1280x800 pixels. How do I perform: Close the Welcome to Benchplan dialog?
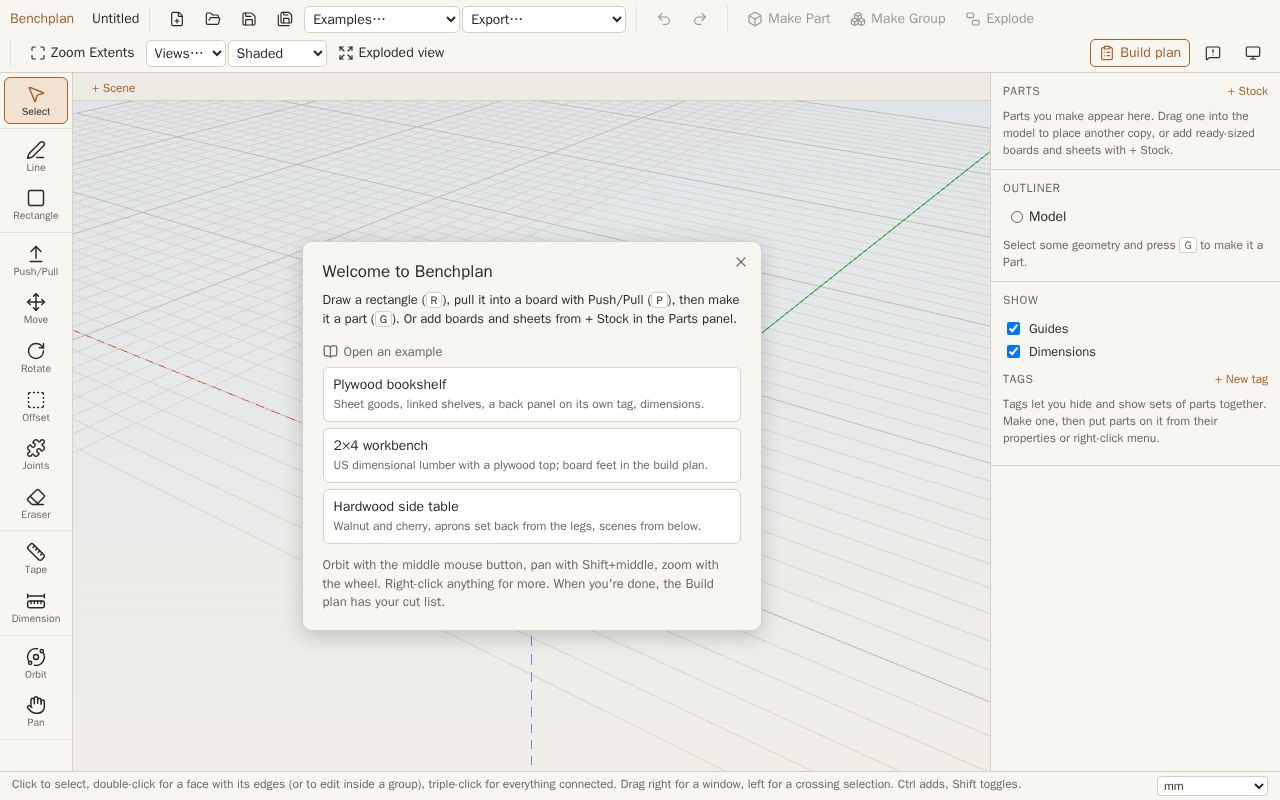click(741, 262)
